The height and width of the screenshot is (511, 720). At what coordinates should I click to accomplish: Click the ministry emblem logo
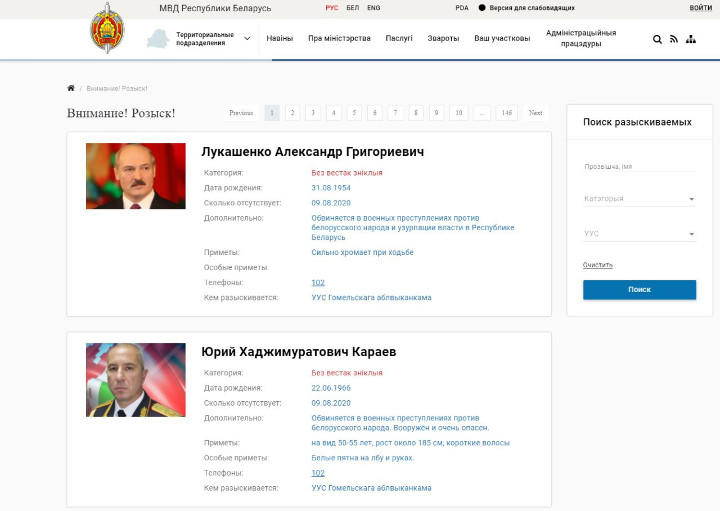tap(107, 28)
